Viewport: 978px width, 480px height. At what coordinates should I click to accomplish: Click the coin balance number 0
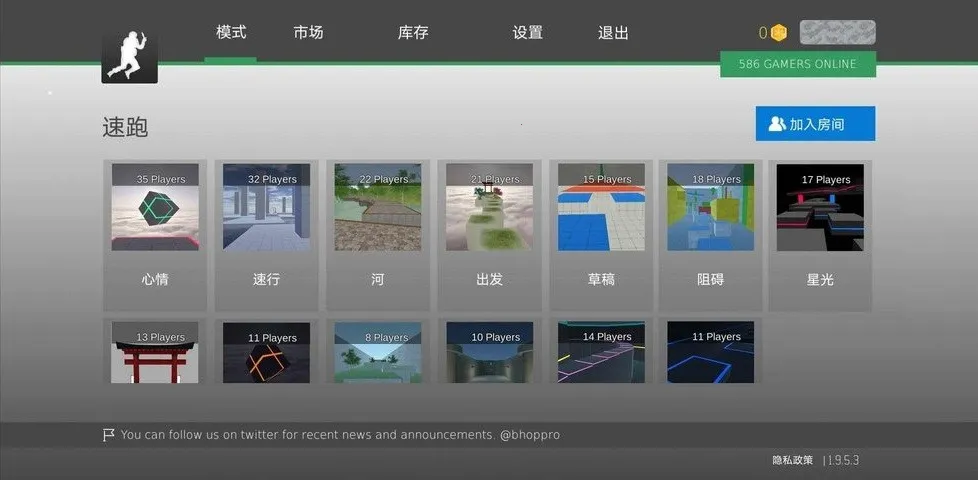click(x=763, y=33)
